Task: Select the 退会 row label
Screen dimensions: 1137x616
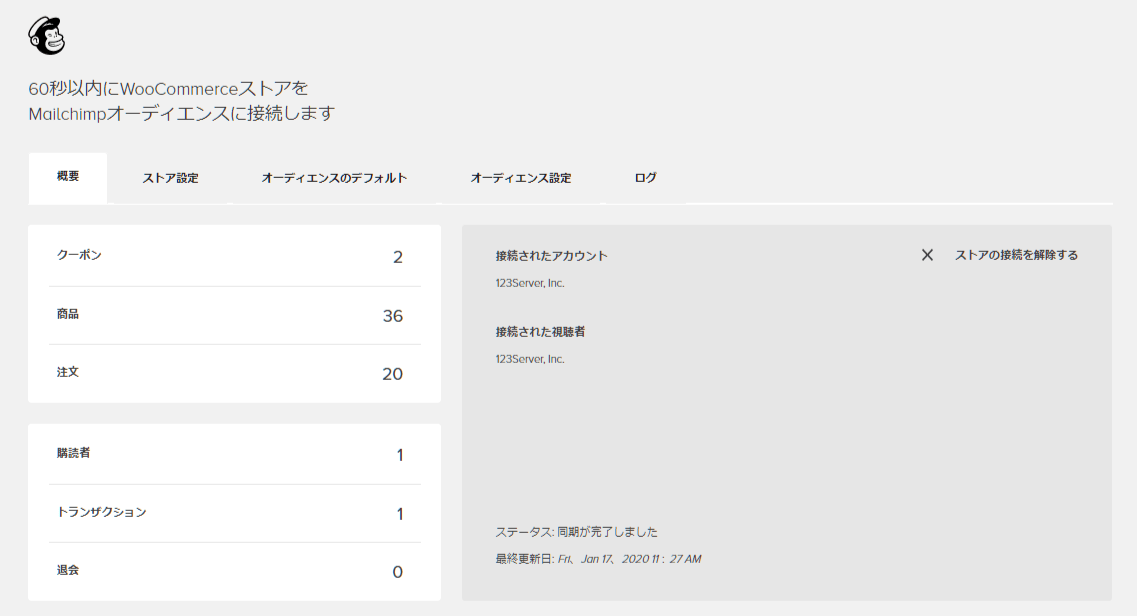Action: (x=67, y=570)
